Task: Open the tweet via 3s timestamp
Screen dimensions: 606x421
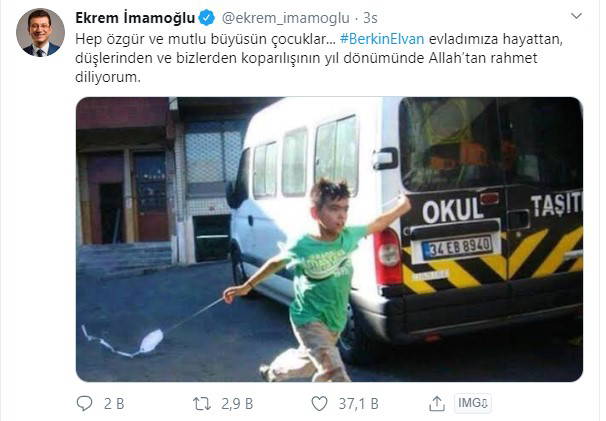Action: click(370, 18)
